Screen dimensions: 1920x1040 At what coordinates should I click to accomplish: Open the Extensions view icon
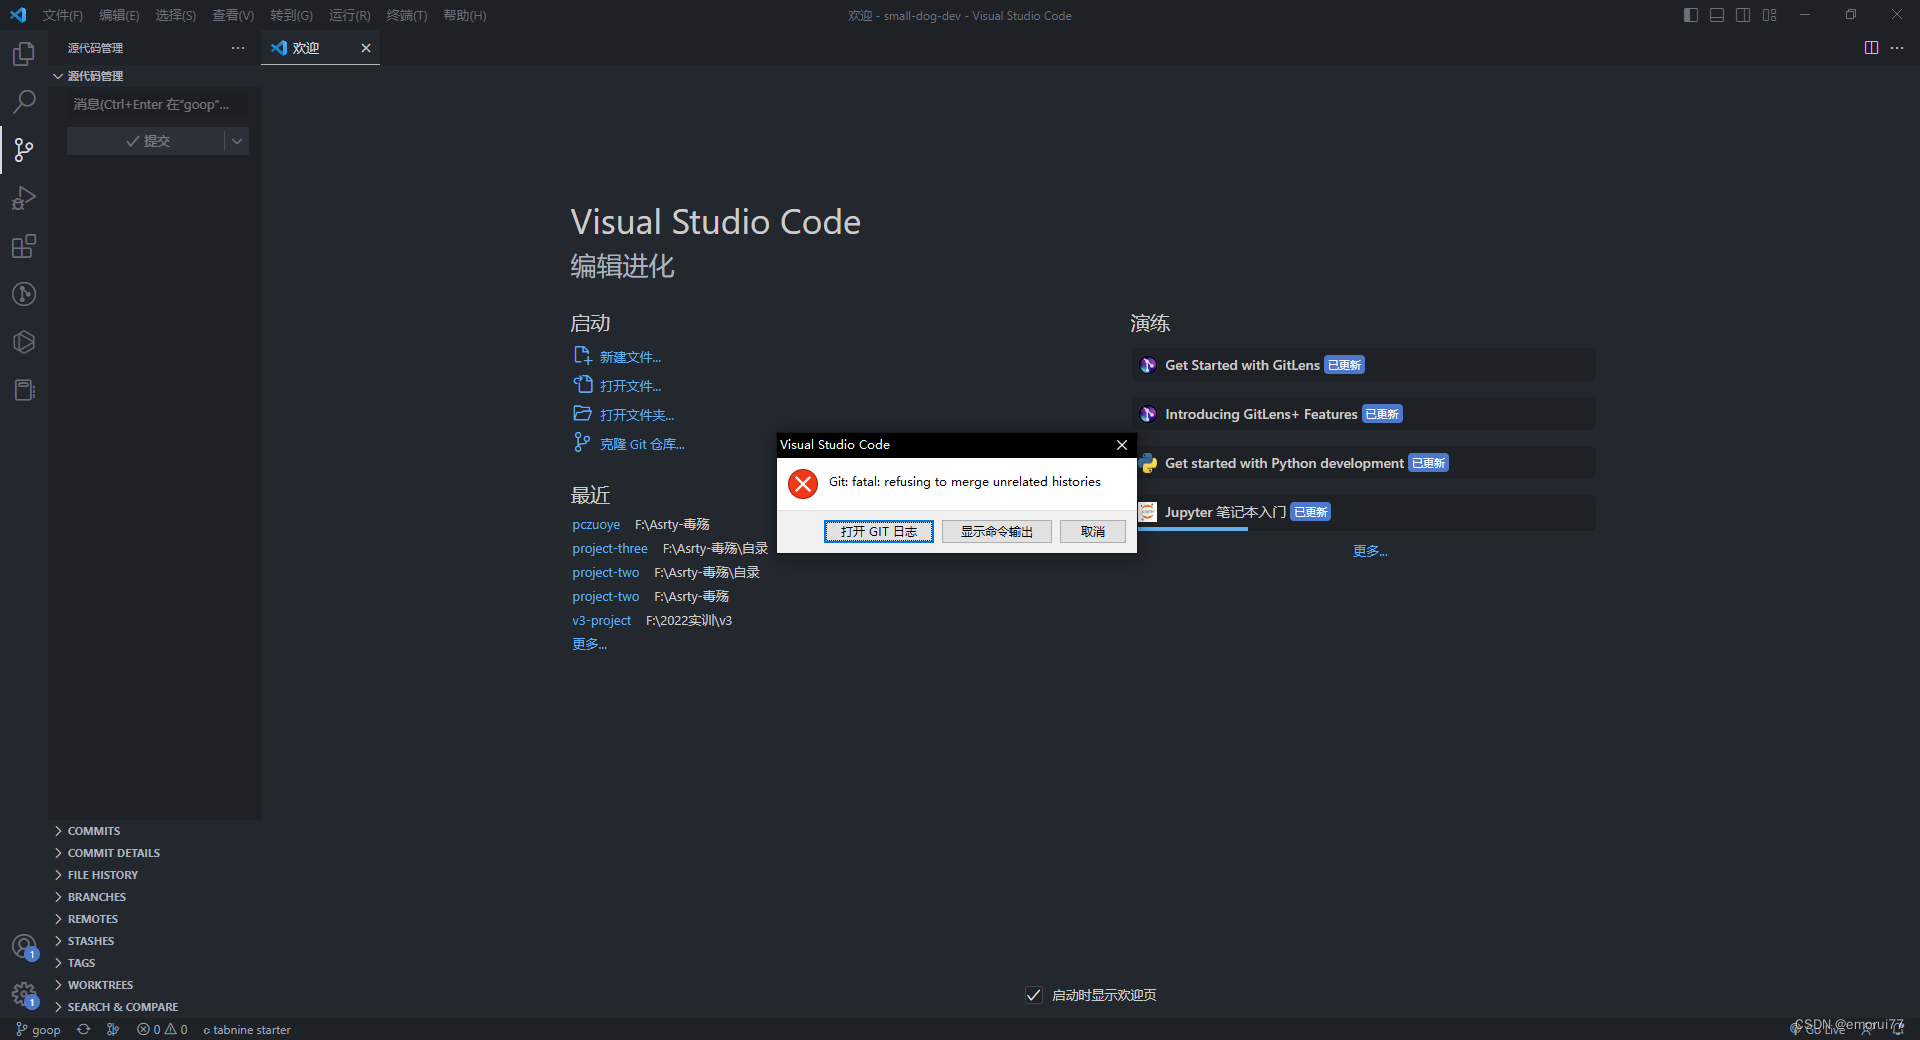(x=24, y=246)
